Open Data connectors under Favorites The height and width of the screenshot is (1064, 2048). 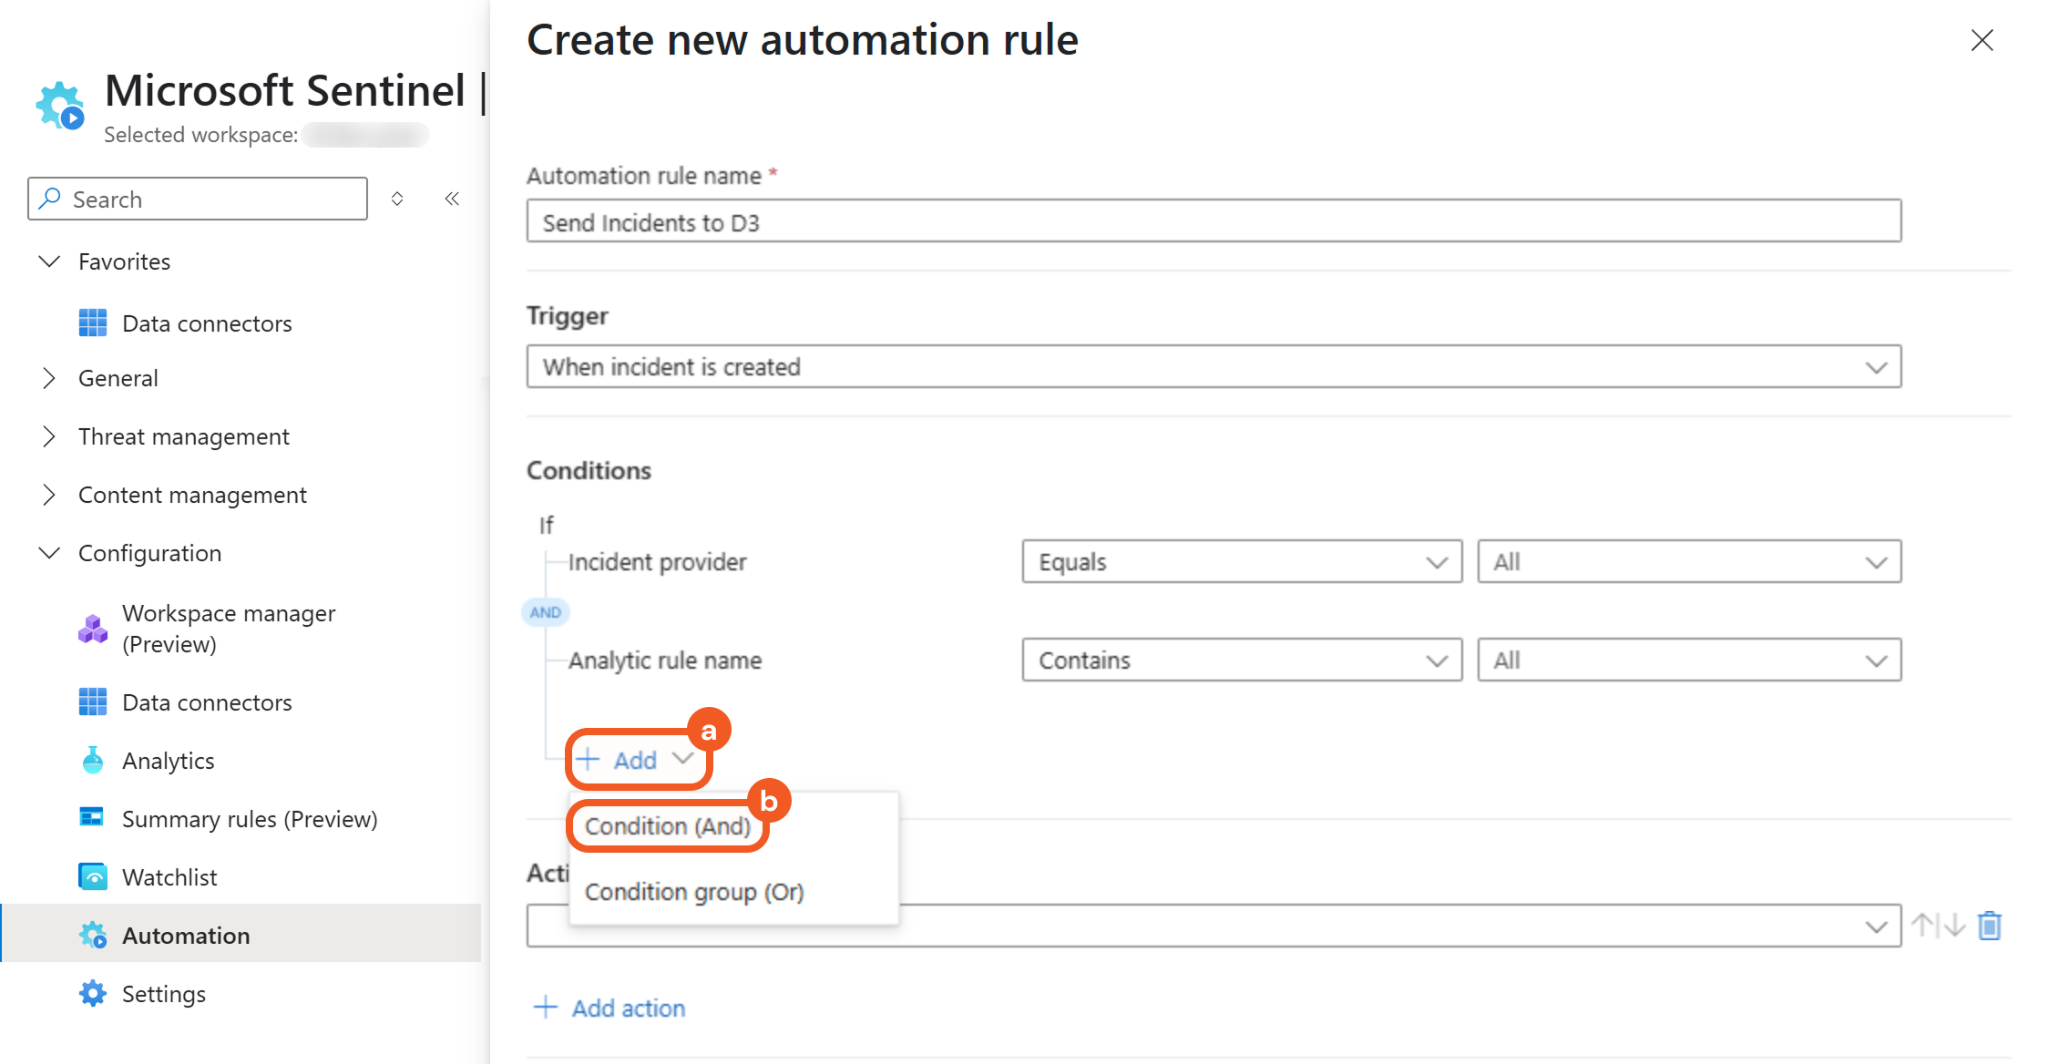pos(206,323)
